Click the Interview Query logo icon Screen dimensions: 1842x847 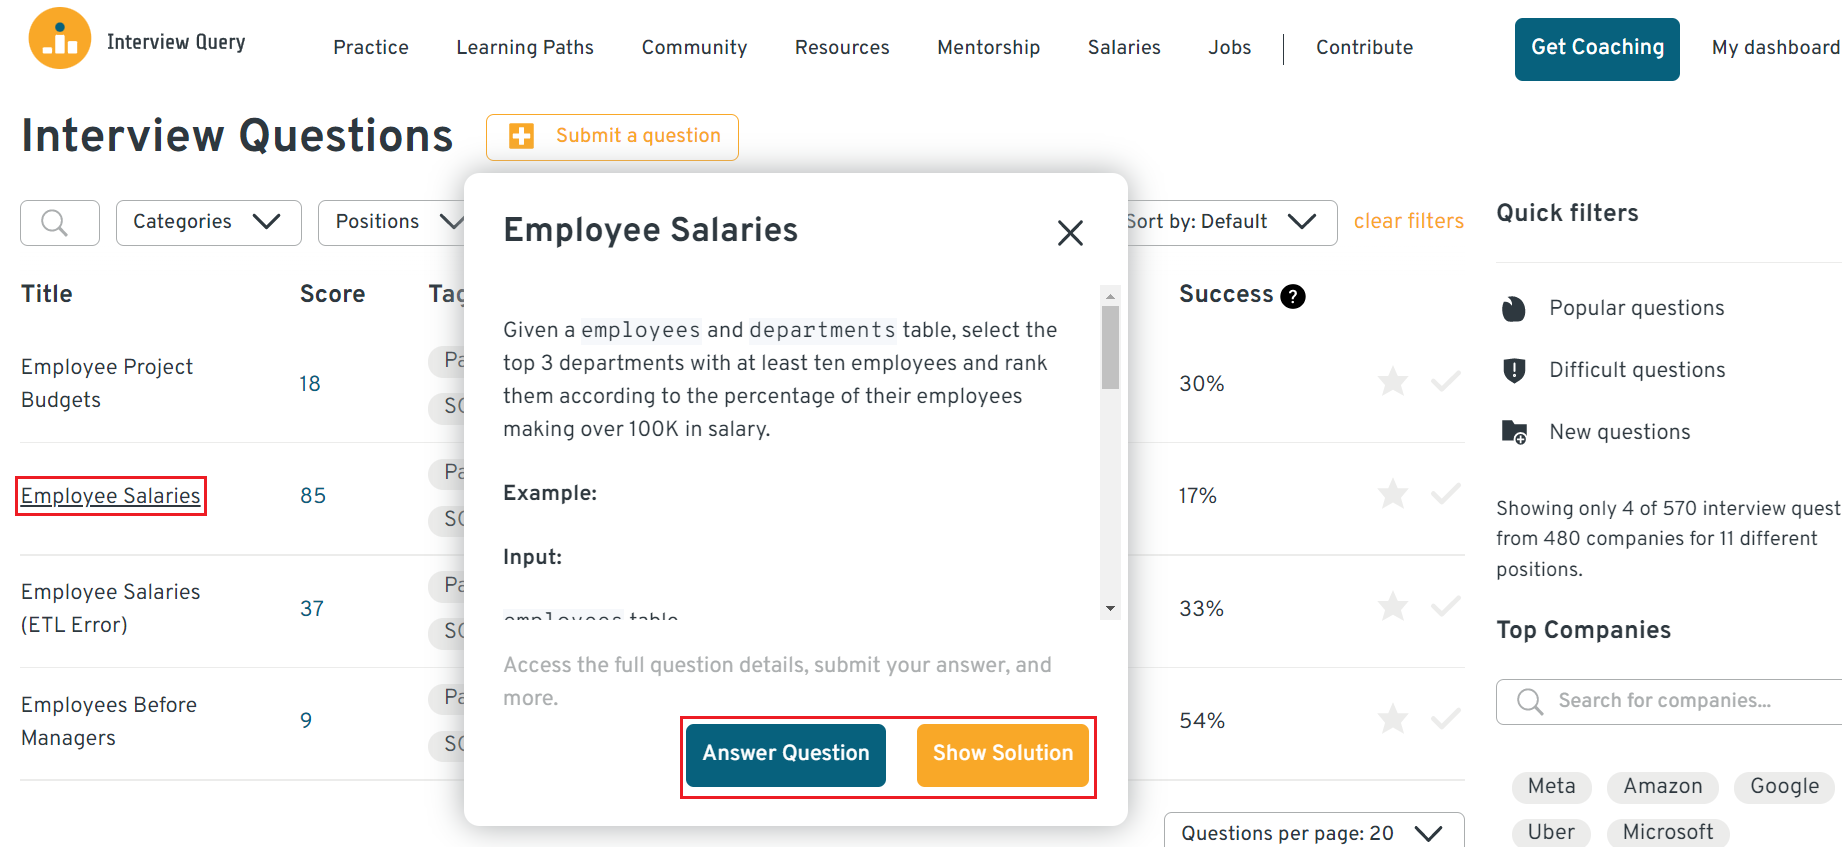tap(60, 37)
